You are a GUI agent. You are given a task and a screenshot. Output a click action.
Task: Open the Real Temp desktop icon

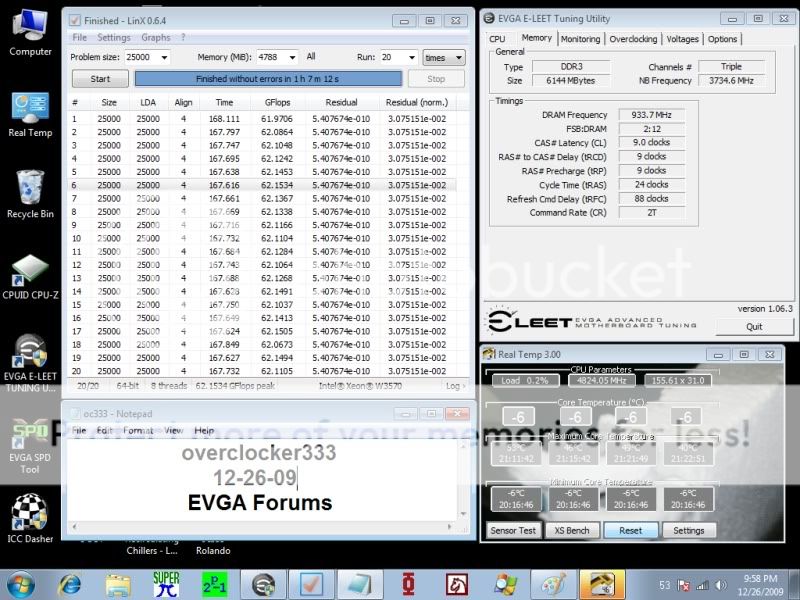[x=30, y=108]
